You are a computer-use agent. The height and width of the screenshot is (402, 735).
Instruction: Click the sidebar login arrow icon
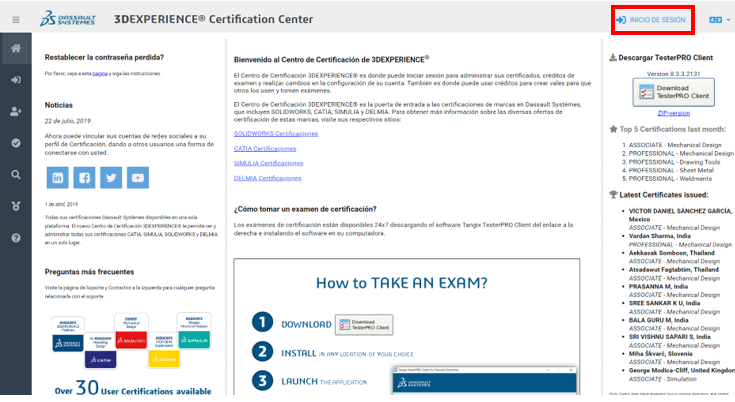(x=16, y=80)
